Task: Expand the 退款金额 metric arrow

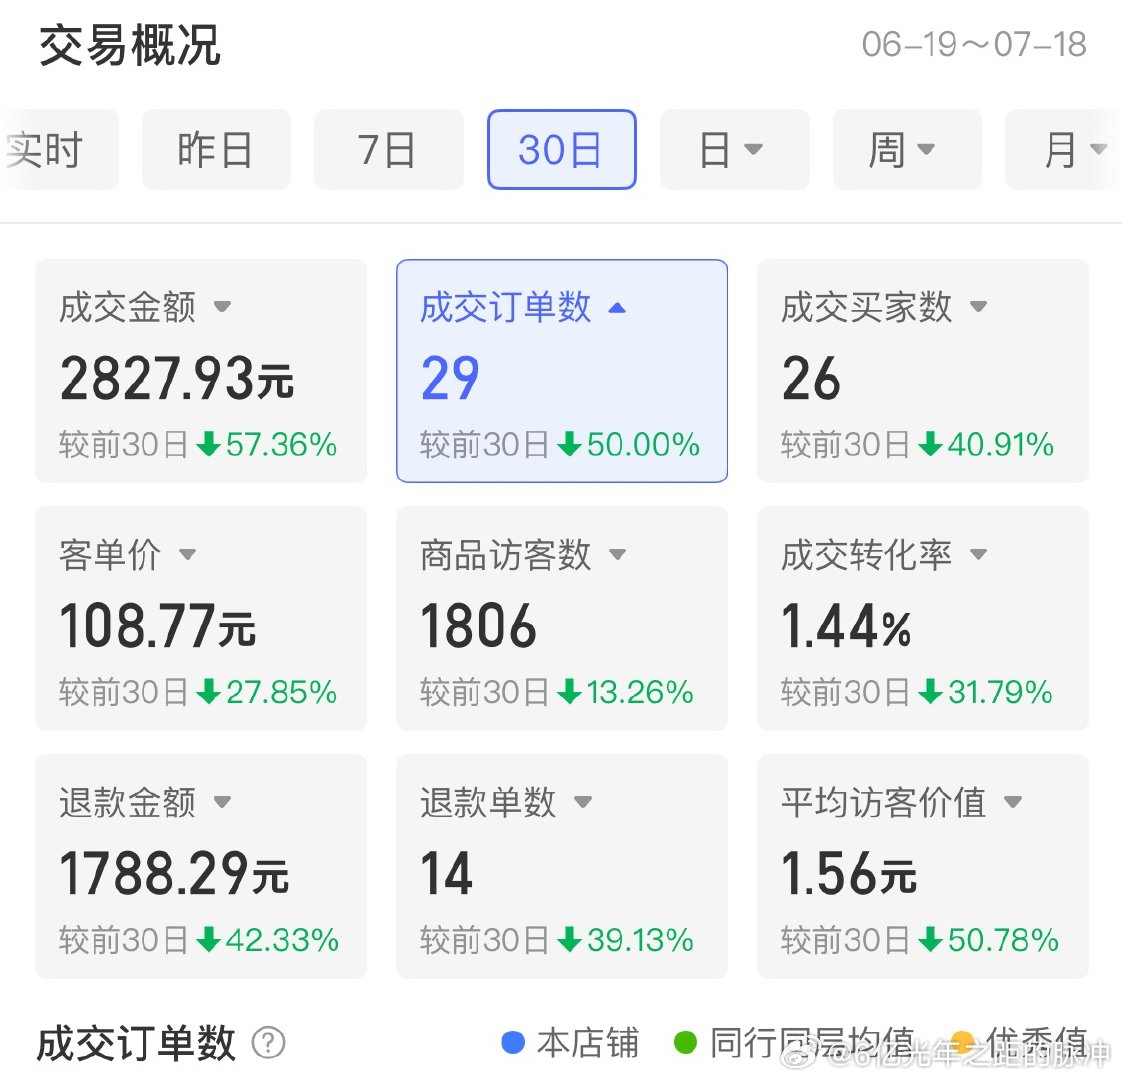Action: tap(223, 802)
